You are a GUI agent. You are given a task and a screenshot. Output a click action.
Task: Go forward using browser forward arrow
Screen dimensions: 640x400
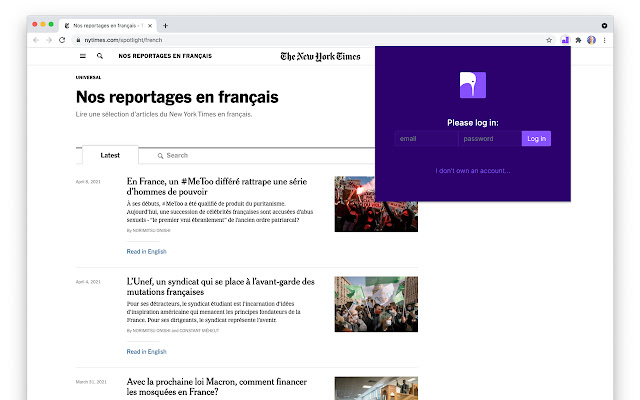[49, 40]
